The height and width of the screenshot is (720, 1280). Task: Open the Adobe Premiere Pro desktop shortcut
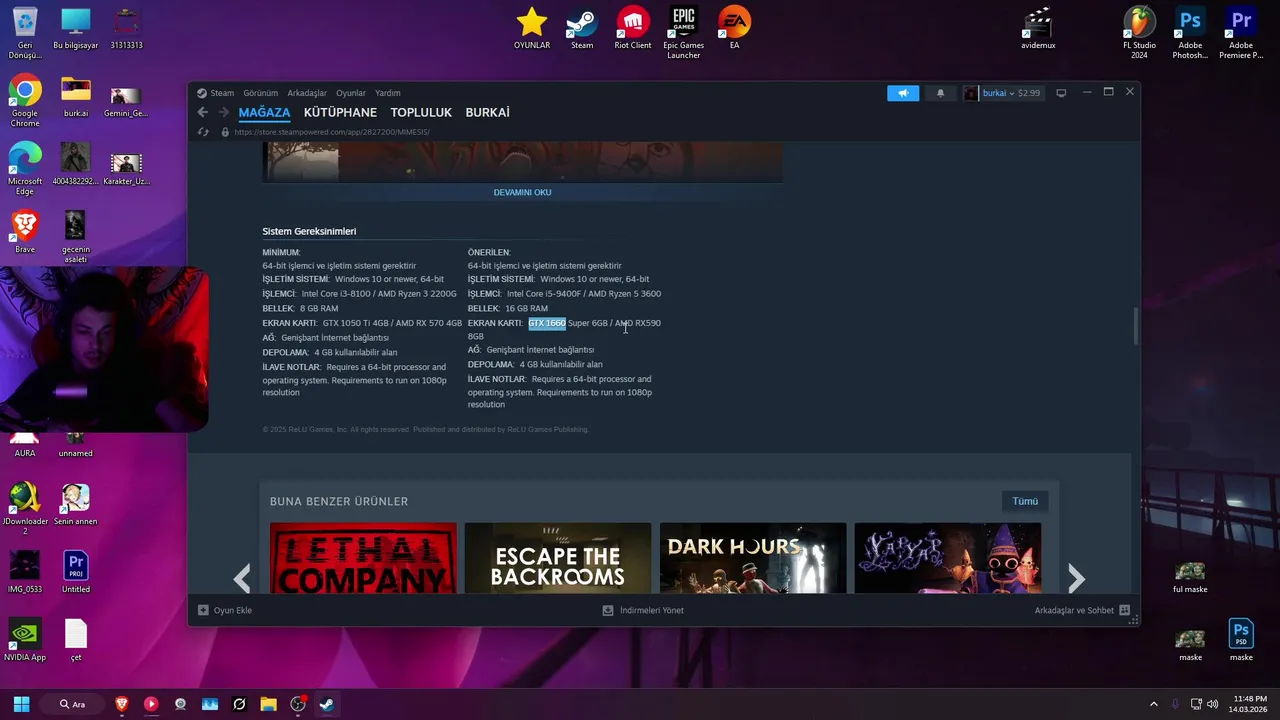[x=1241, y=33]
